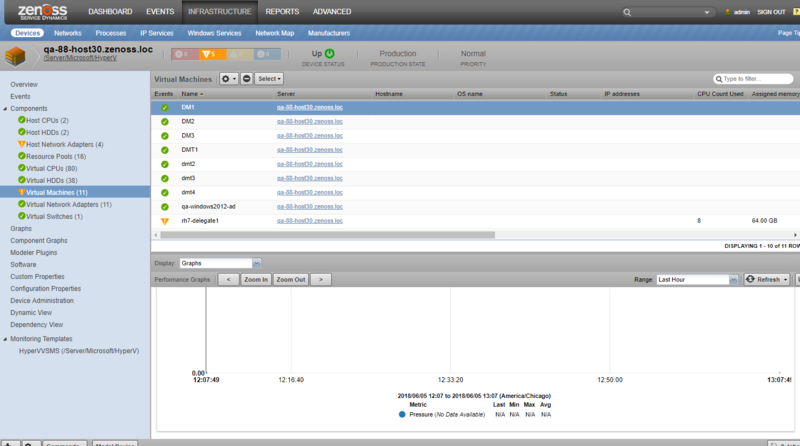
Task: Open Modeler Plugins in the sidebar
Action: pyautogui.click(x=34, y=253)
